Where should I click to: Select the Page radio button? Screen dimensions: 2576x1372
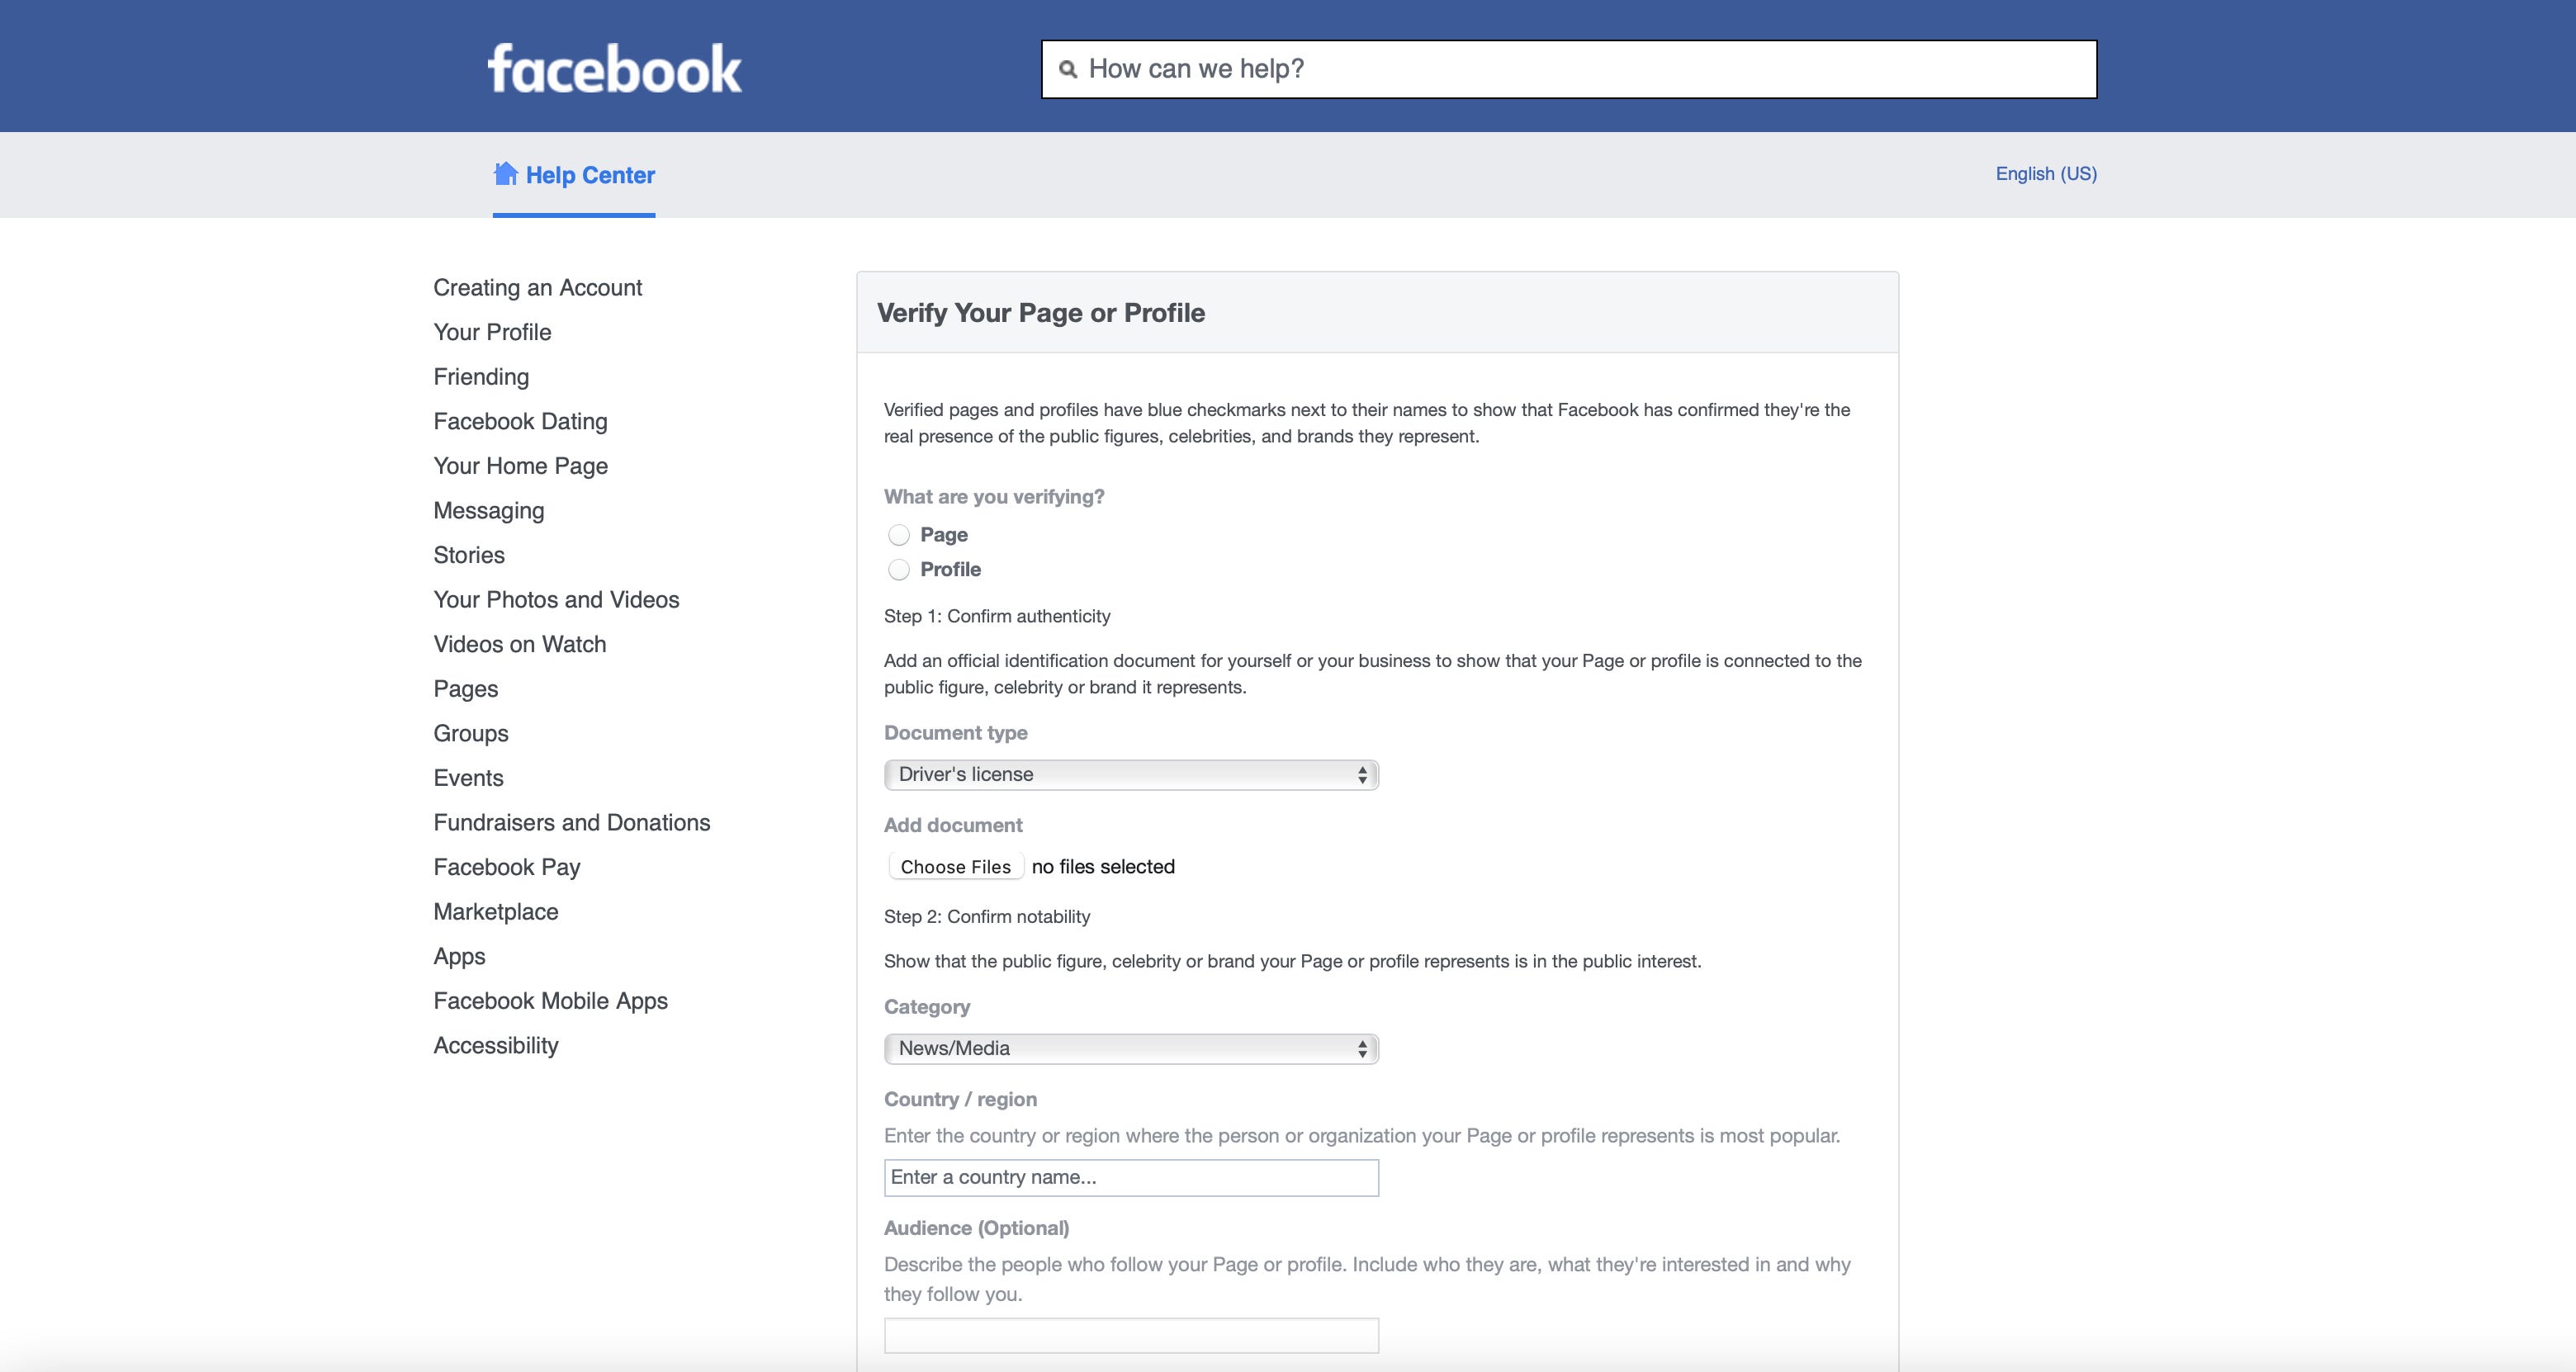click(896, 533)
